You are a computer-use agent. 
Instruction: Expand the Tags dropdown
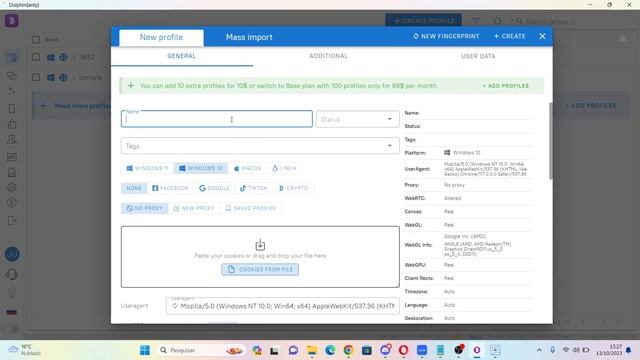[x=260, y=146]
